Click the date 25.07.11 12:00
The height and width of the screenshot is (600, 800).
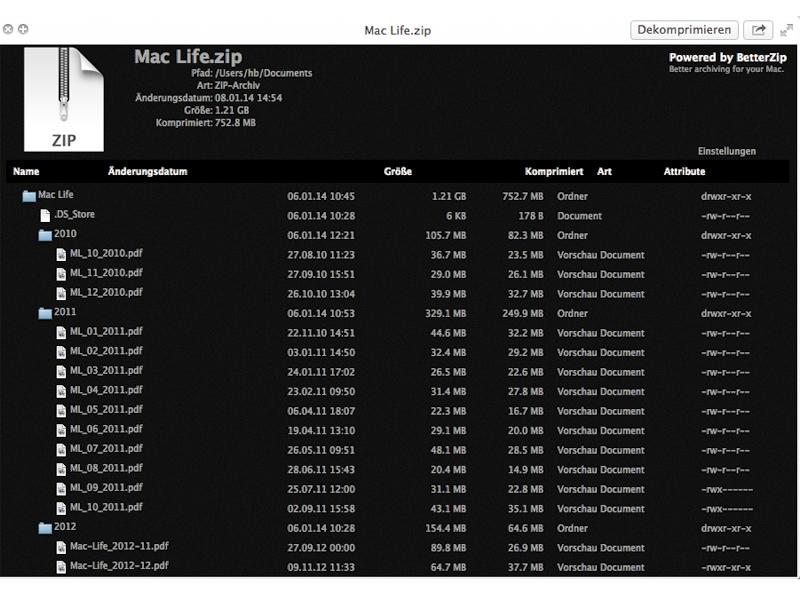click(321, 489)
